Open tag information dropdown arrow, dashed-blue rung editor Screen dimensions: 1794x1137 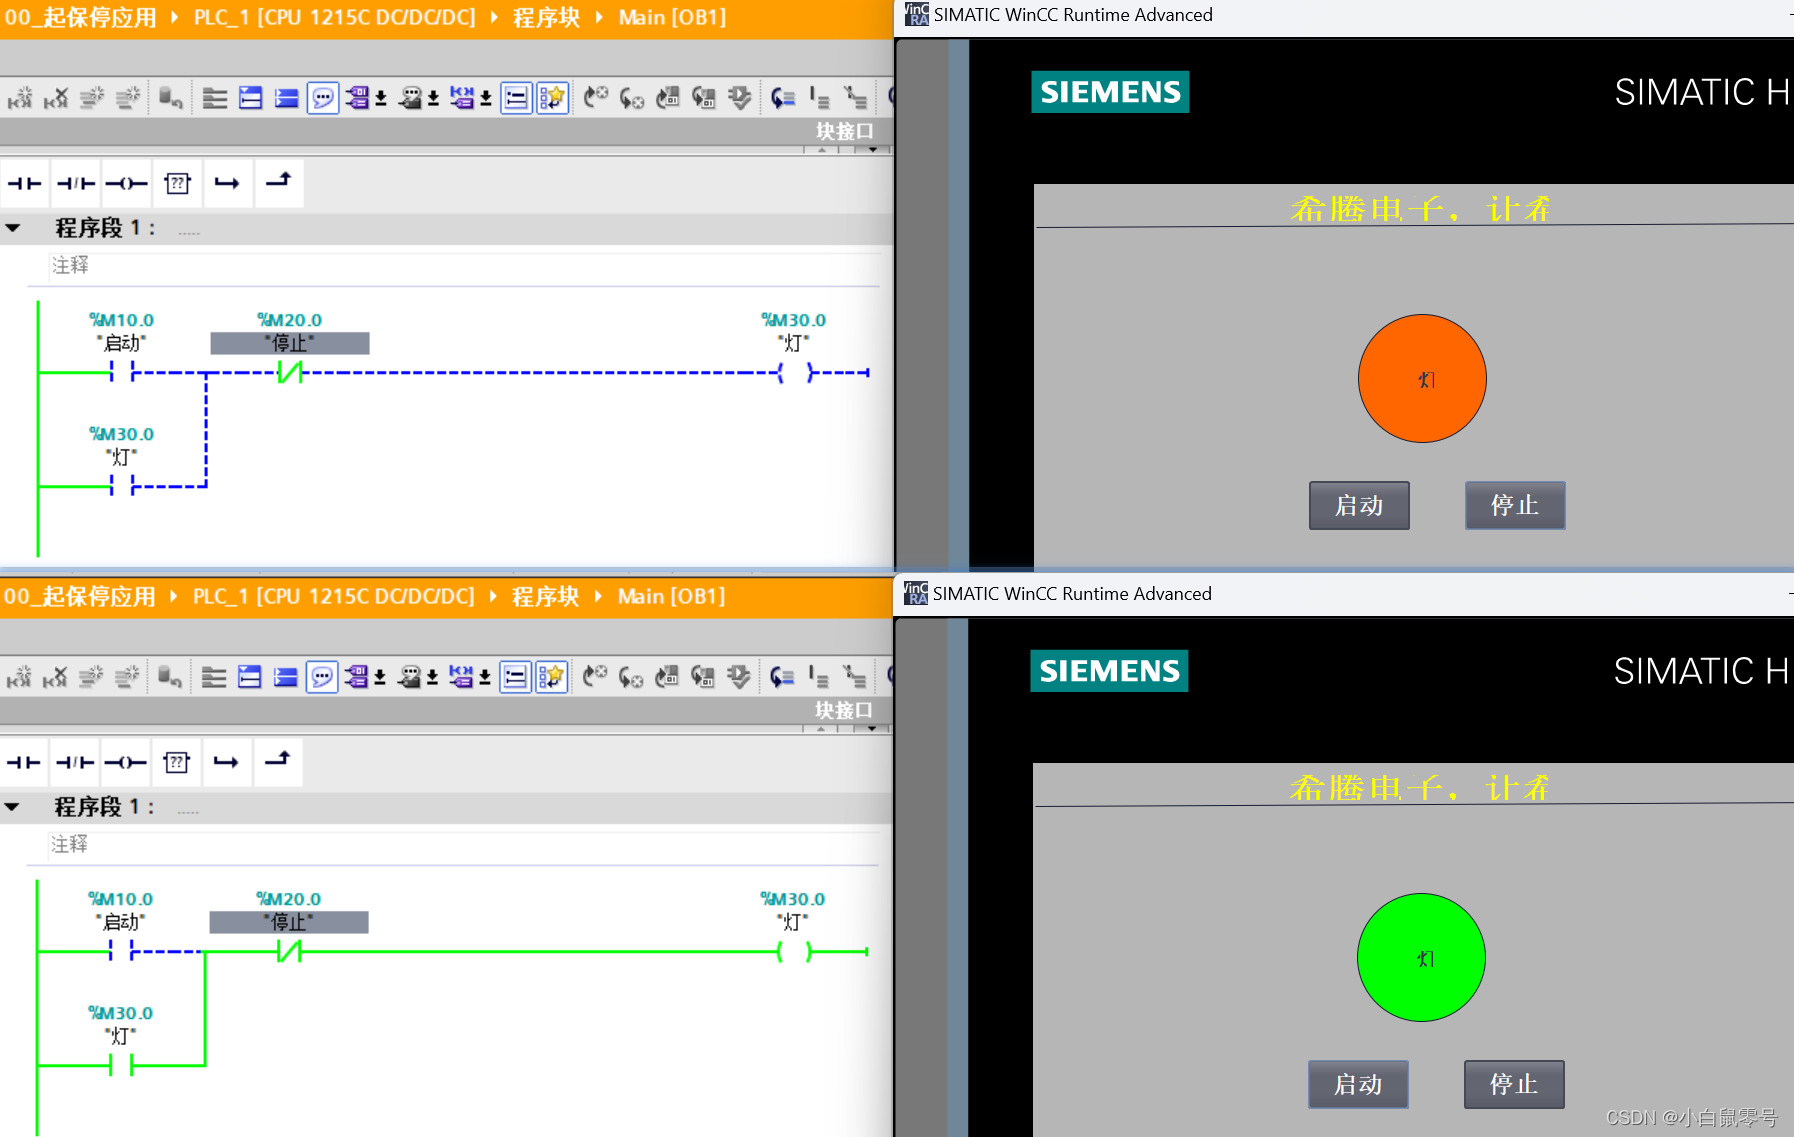[x=434, y=99]
